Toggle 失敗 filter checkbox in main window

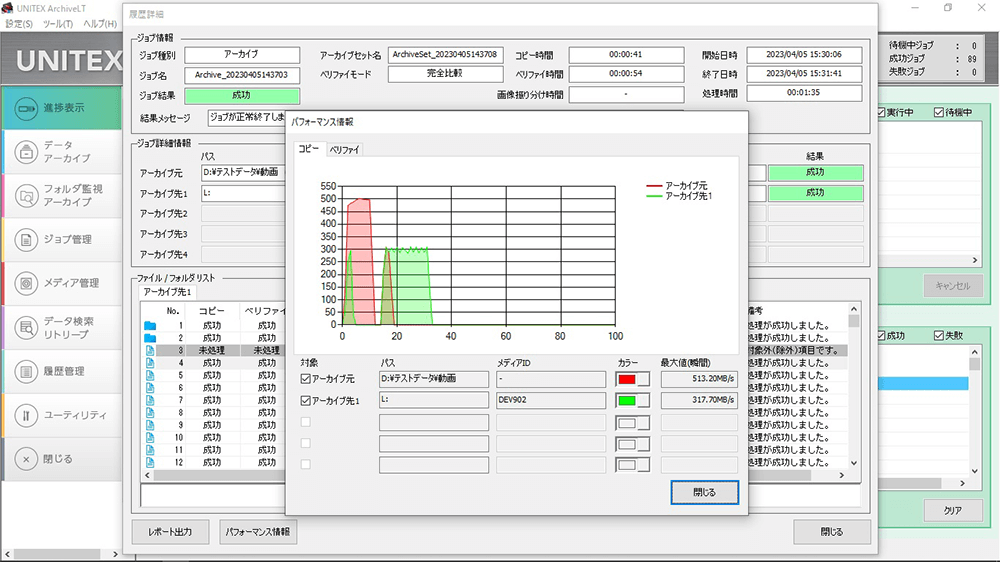[x=939, y=336]
